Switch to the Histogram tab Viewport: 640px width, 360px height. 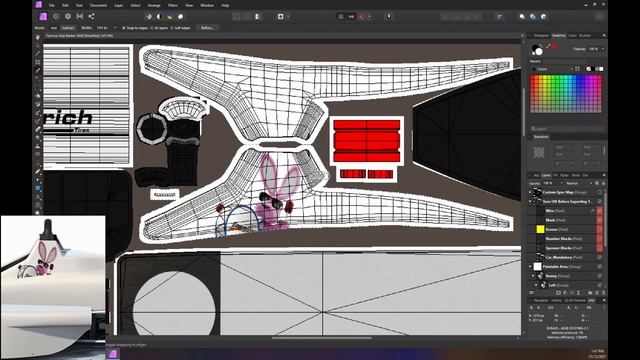(x=541, y=36)
